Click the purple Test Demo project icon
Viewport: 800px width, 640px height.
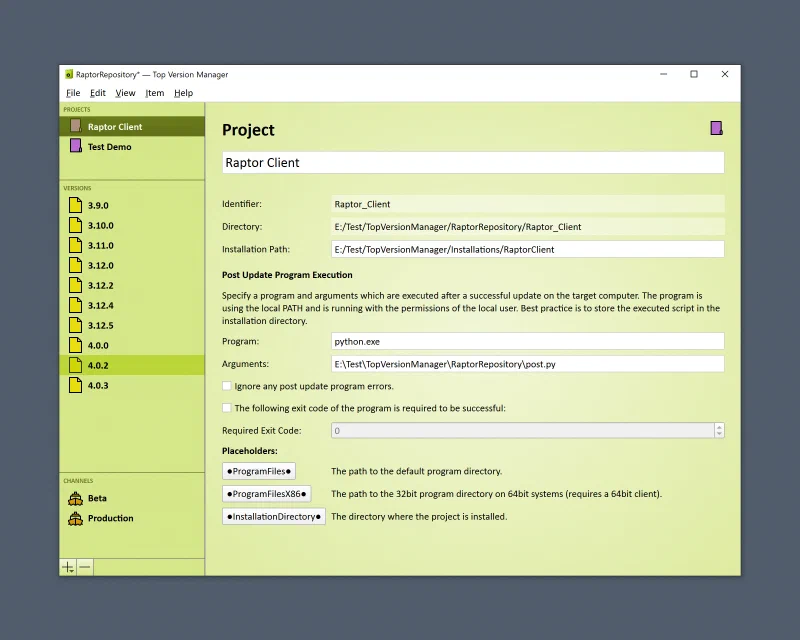pos(76,146)
